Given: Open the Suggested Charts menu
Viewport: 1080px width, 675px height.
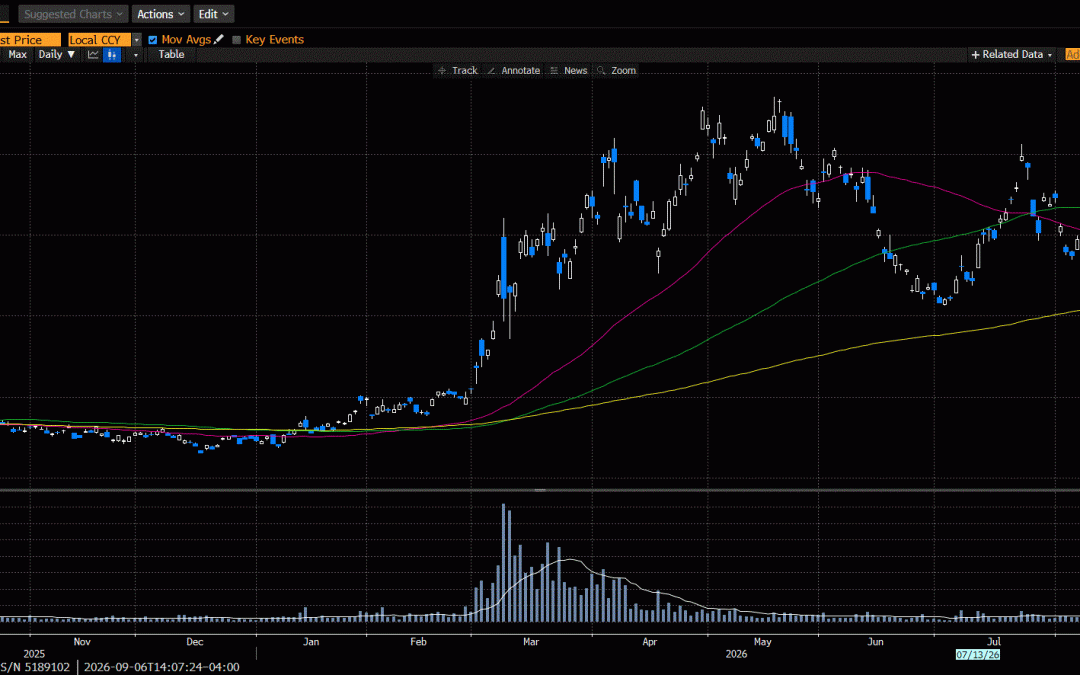Looking at the screenshot, I should coord(73,14).
